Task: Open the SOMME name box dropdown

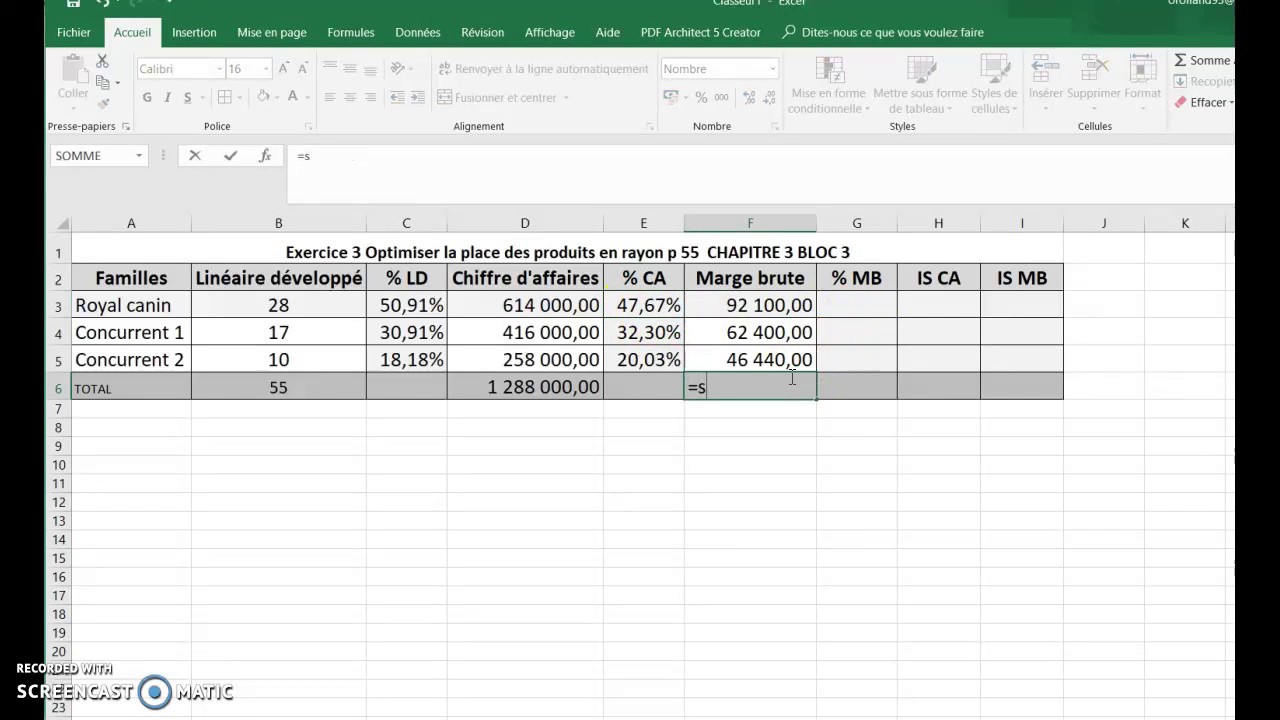Action: point(139,156)
